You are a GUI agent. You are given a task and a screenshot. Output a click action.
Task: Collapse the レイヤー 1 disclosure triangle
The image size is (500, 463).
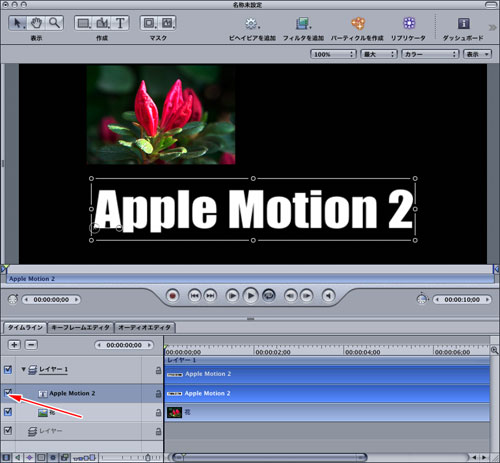click(23, 369)
